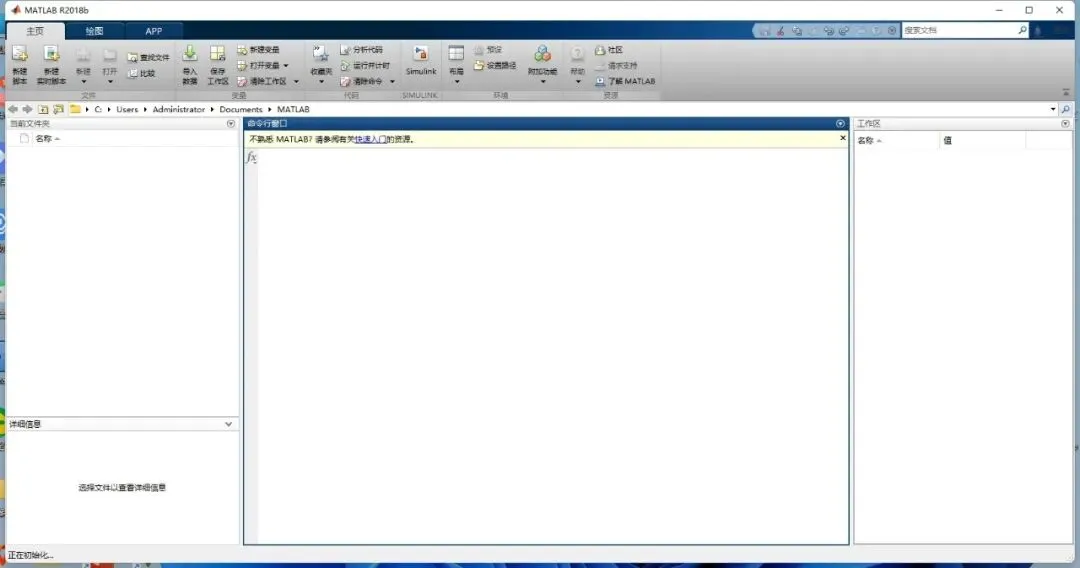This screenshot has width=1080, height=568.
Task: Click 社区 (Community) link
Action: (x=609, y=50)
